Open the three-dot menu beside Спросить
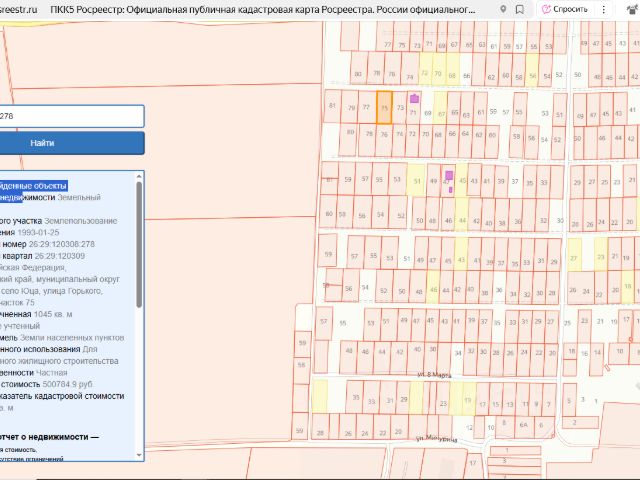Image resolution: width=640 pixels, height=480 pixels. (x=604, y=9)
